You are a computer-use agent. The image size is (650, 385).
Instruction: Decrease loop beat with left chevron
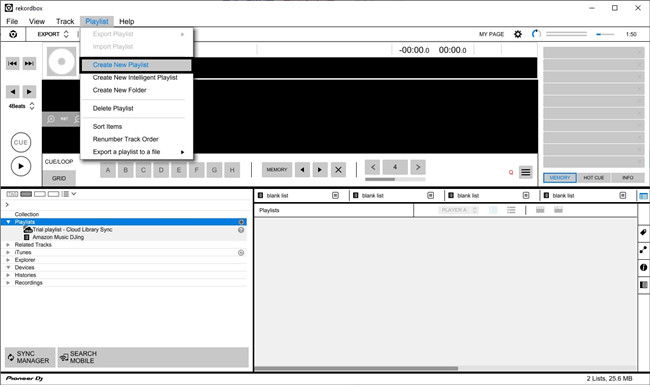(x=373, y=167)
